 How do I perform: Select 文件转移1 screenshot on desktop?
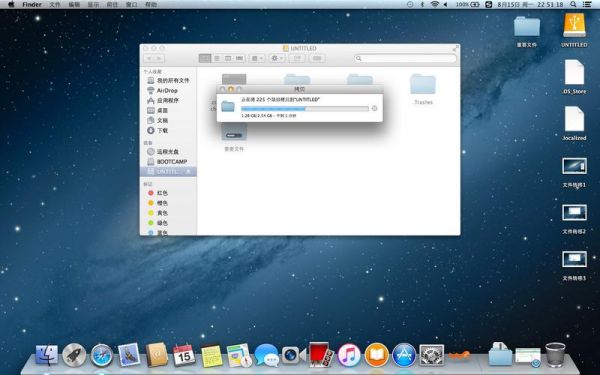(574, 172)
